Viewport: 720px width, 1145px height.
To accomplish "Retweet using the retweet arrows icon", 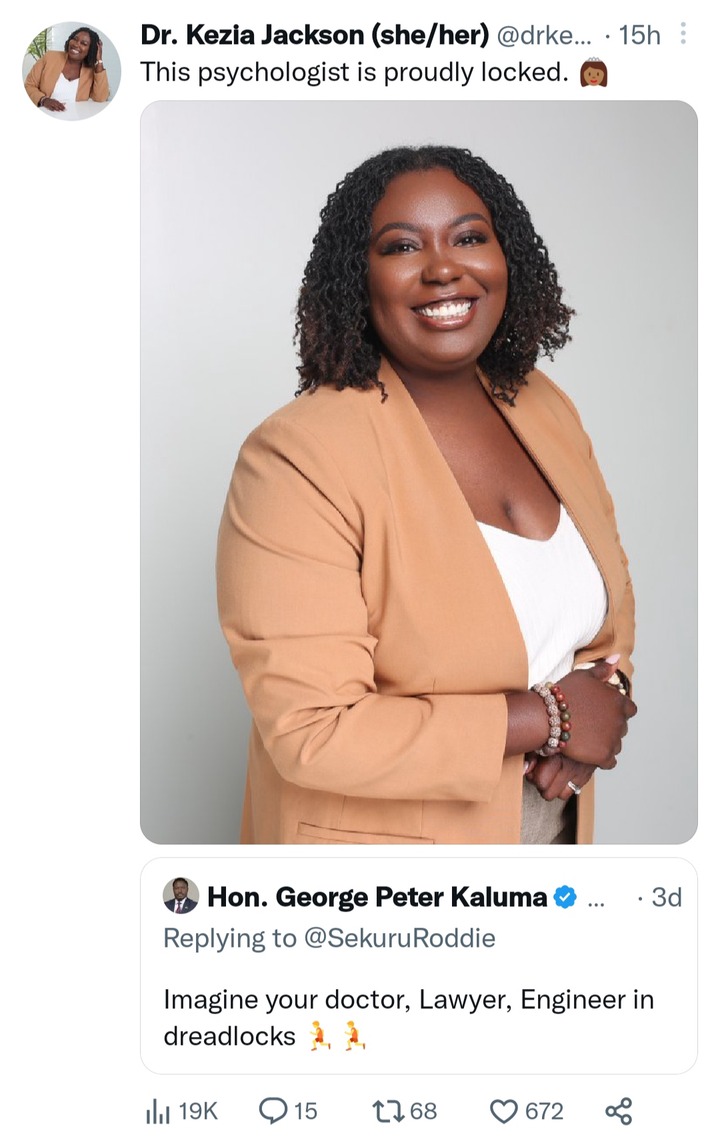I will tap(388, 1111).
